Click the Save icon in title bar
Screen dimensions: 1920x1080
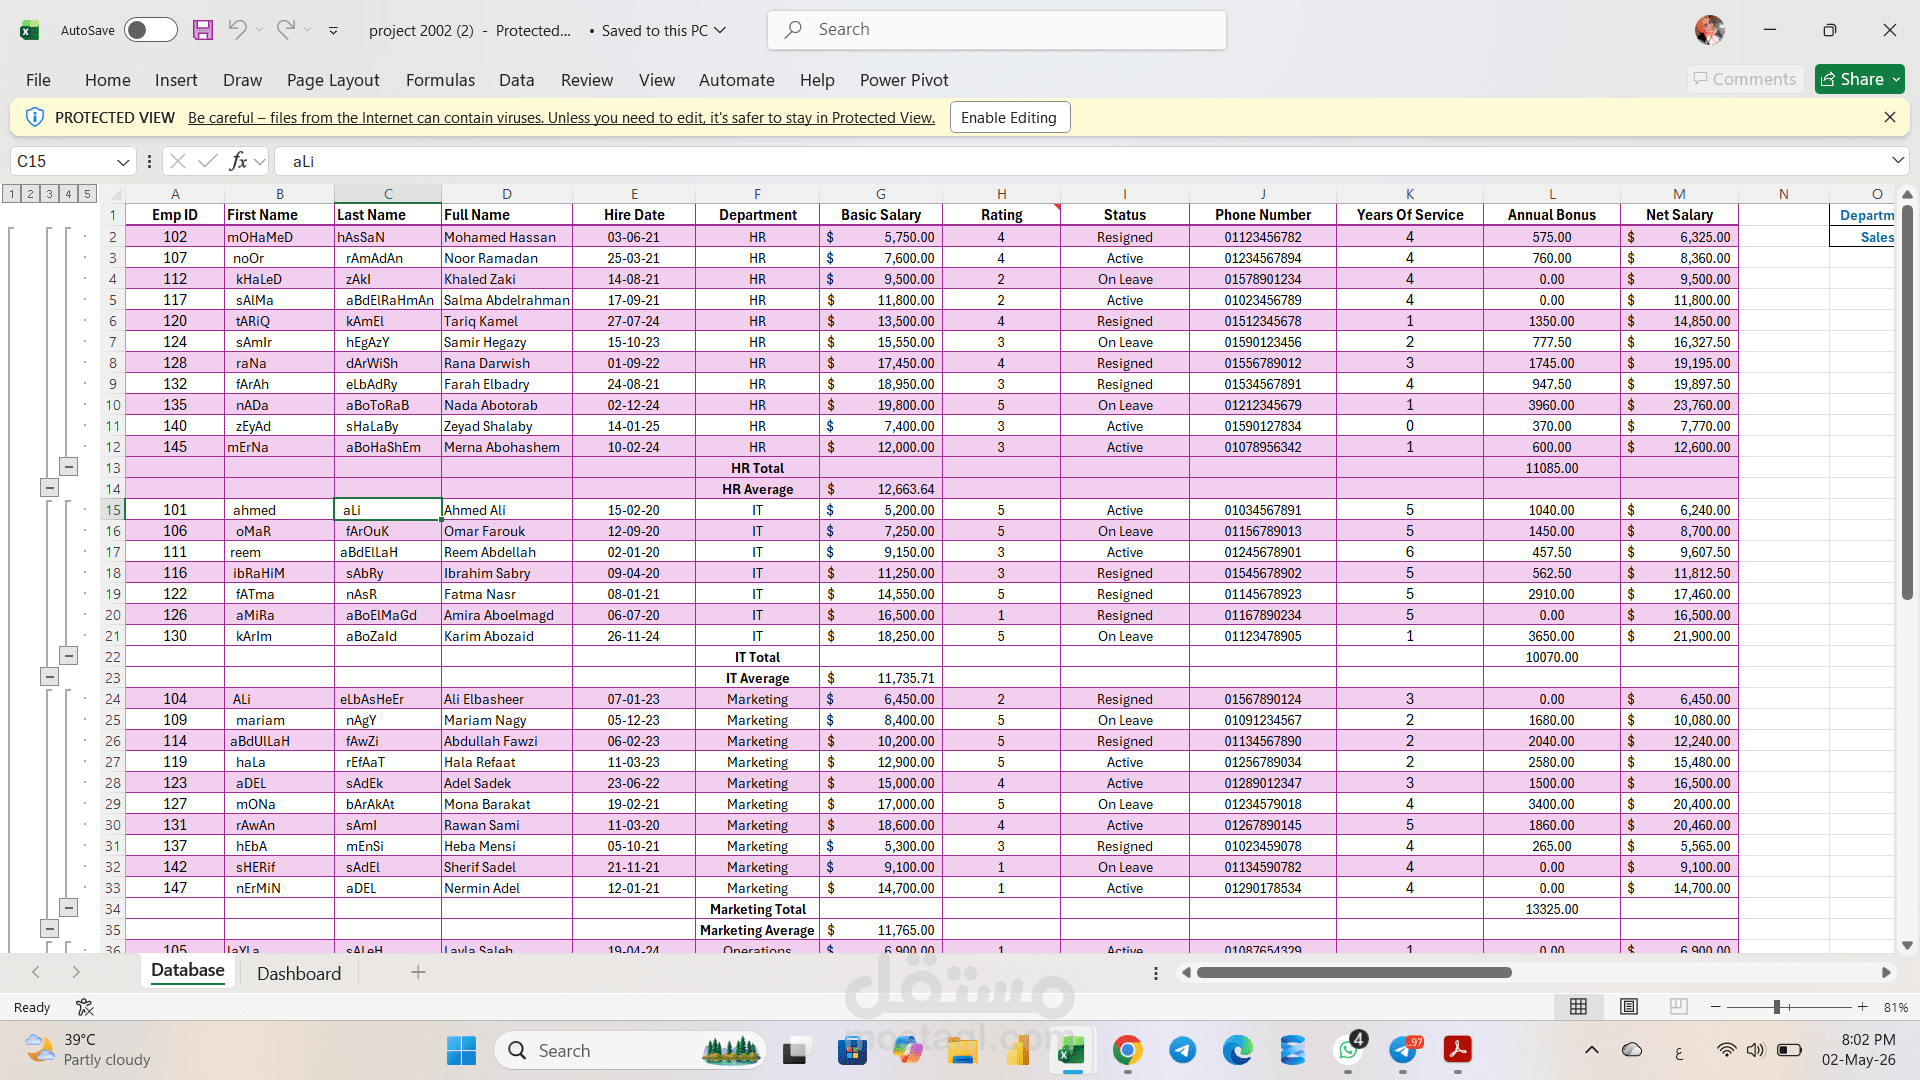click(203, 30)
